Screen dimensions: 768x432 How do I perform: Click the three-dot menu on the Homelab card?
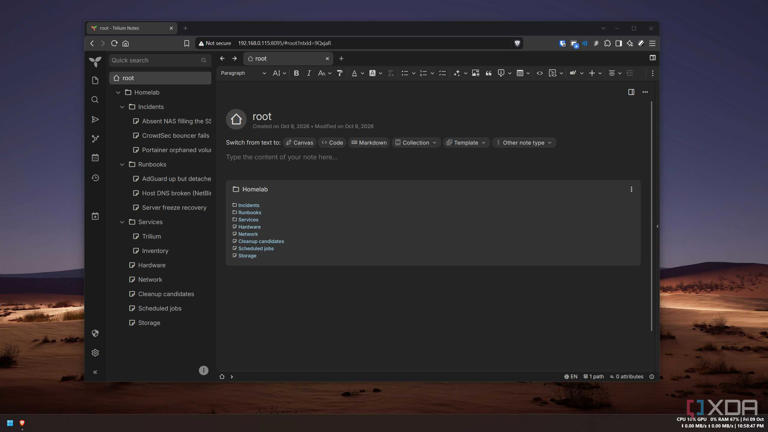tap(631, 189)
